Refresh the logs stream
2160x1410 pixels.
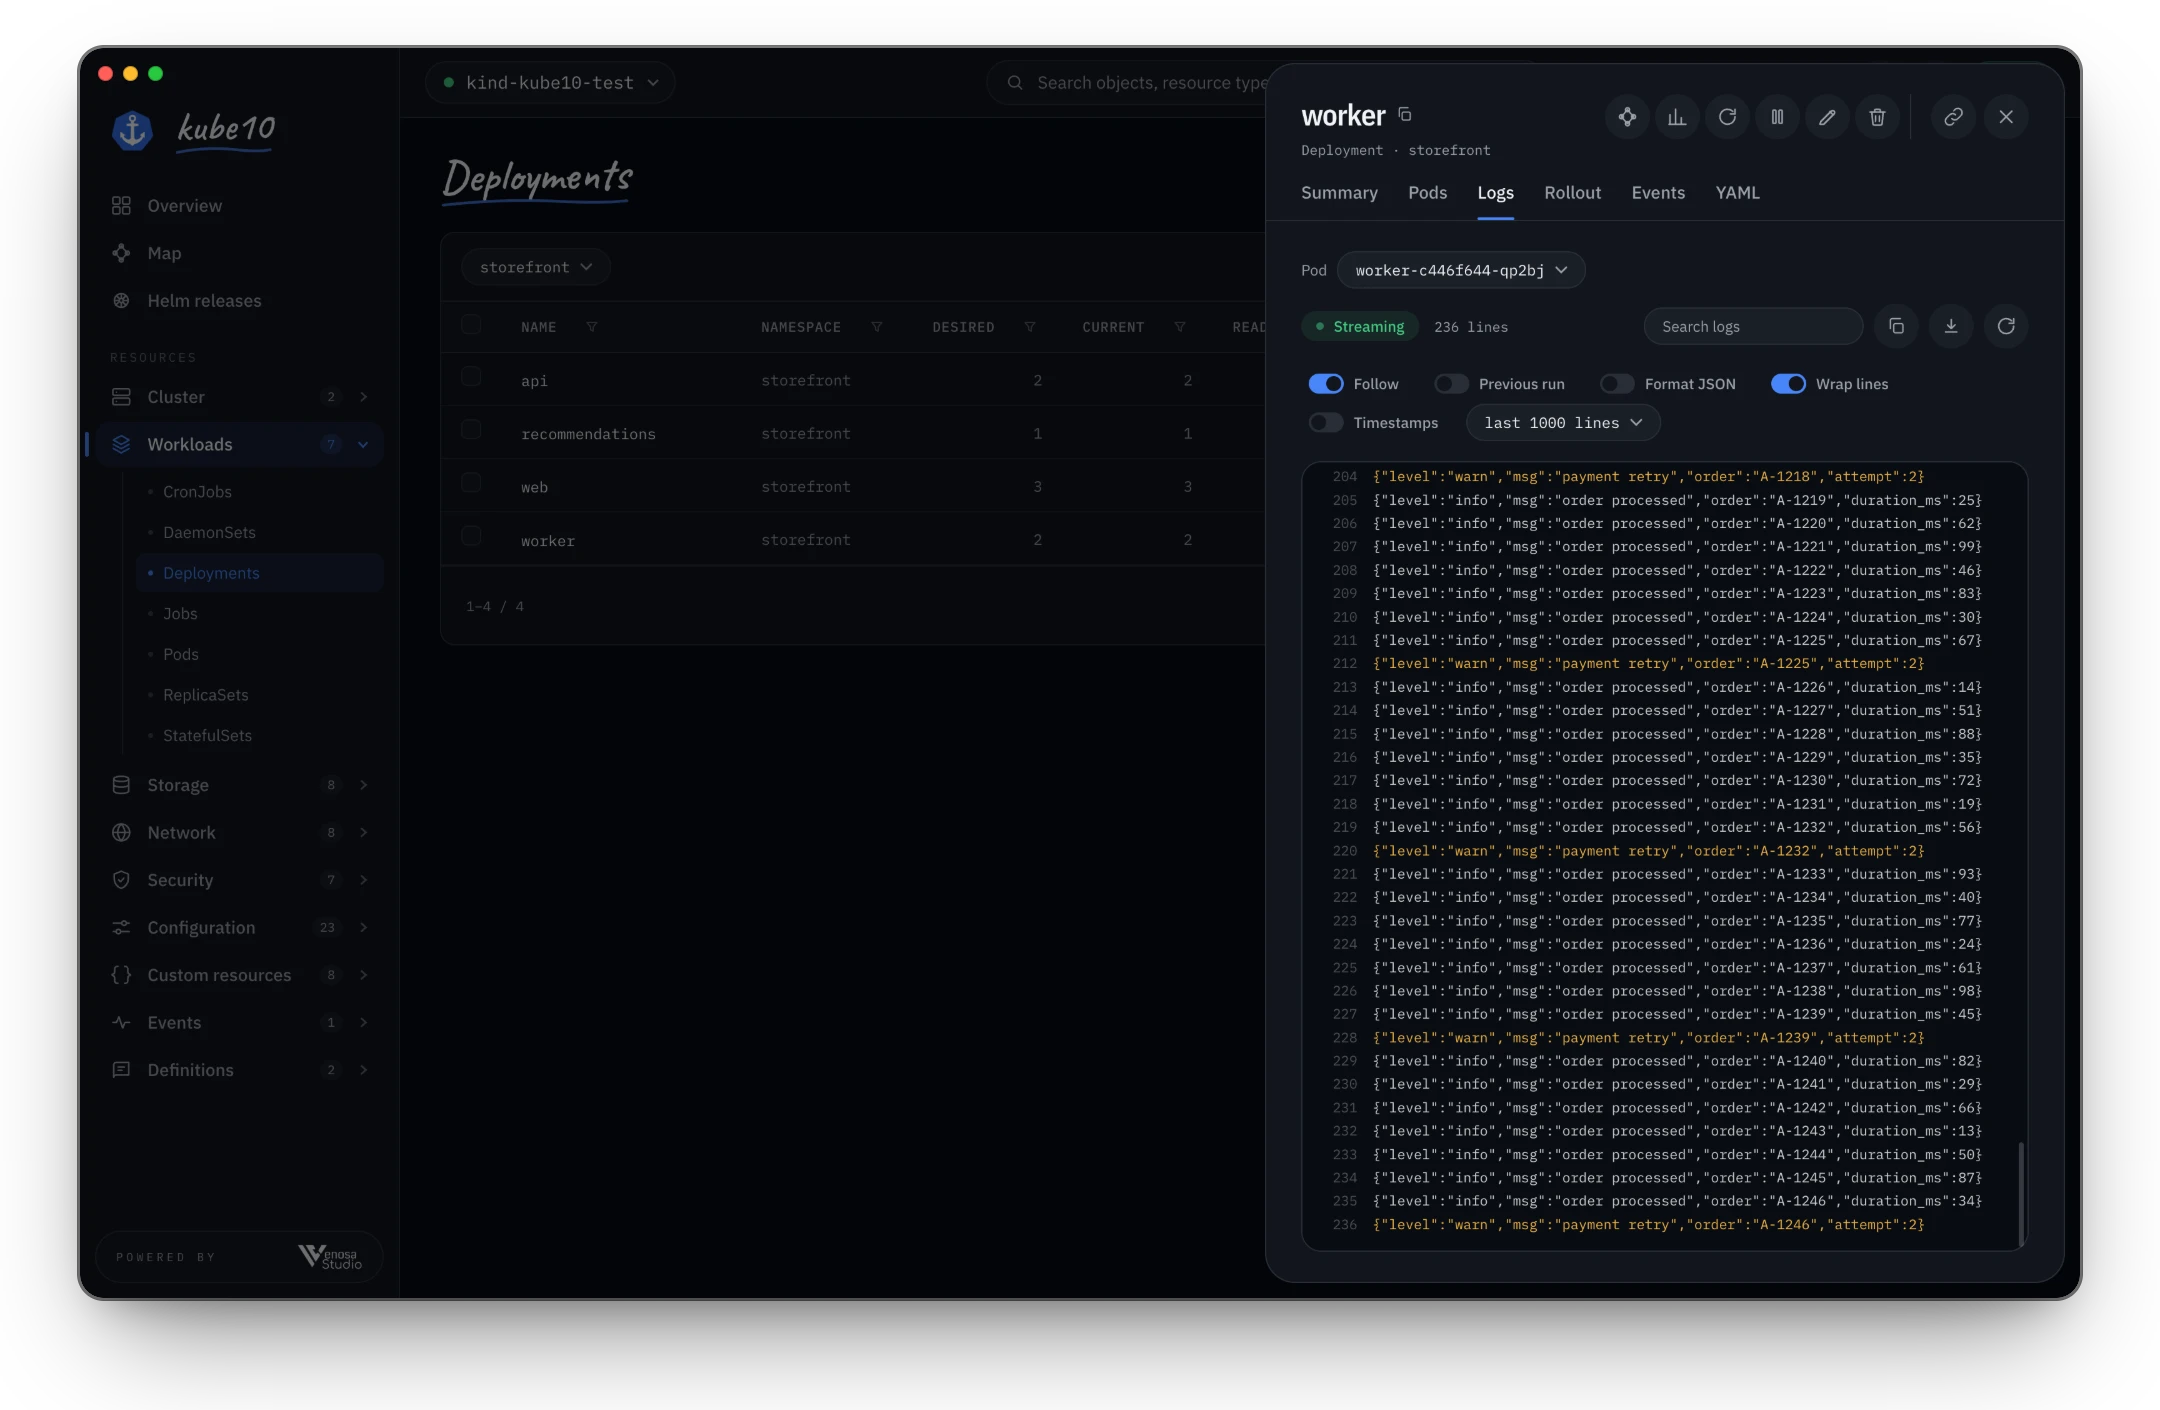pyautogui.click(x=2006, y=326)
